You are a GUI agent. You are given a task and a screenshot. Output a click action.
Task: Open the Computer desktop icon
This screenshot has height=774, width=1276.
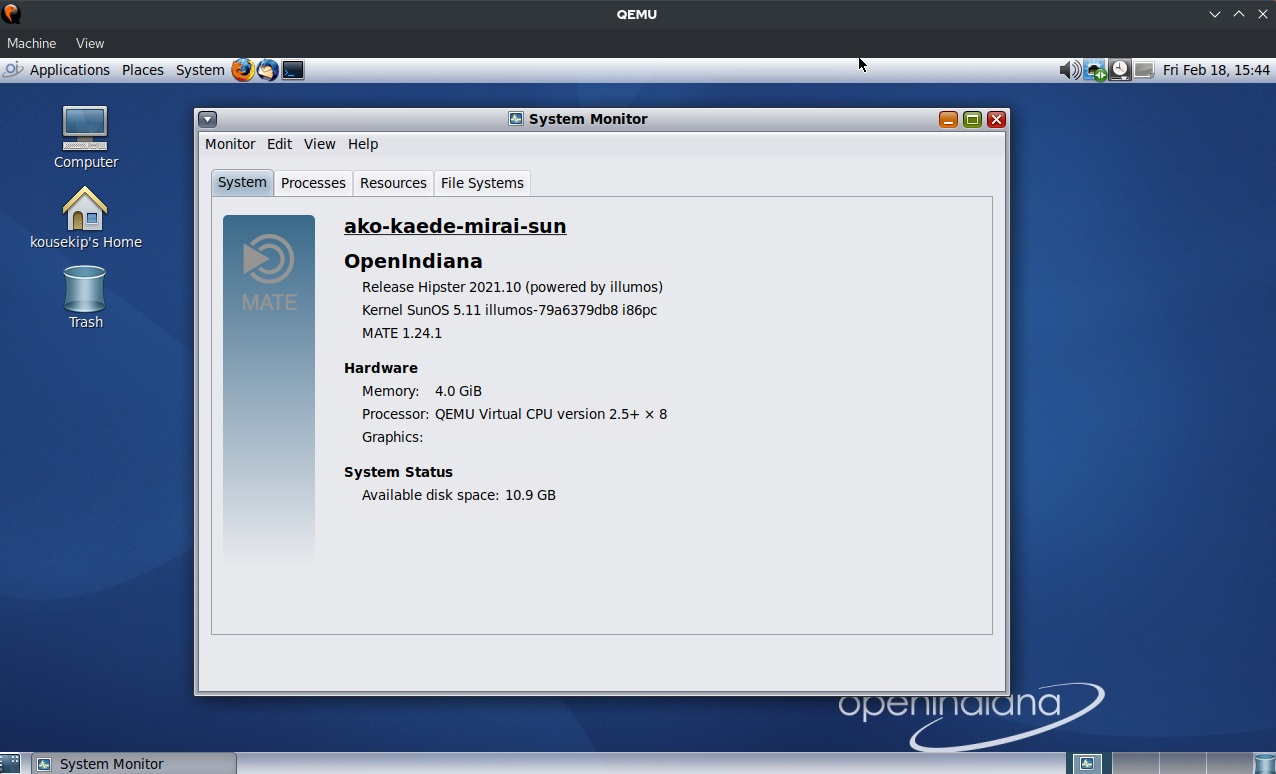click(85, 137)
